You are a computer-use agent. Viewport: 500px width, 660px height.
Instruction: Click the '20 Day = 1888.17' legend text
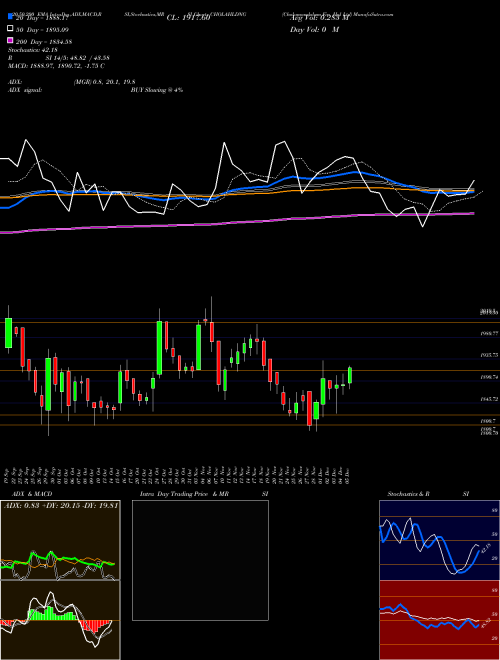42,18
